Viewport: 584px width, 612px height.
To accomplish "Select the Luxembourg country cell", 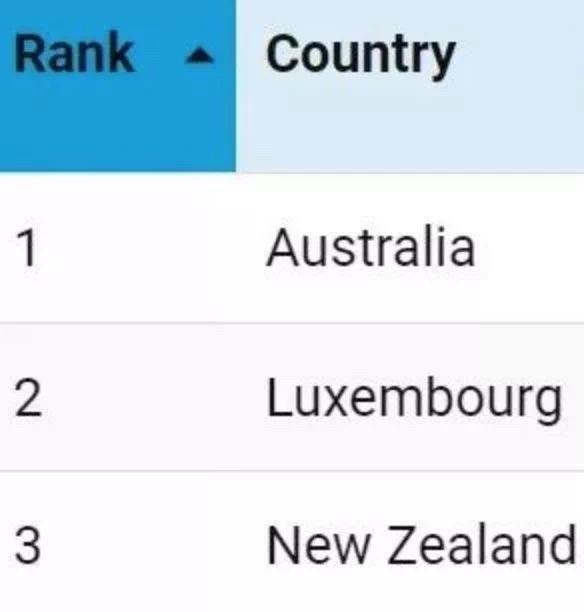I will 410,397.
